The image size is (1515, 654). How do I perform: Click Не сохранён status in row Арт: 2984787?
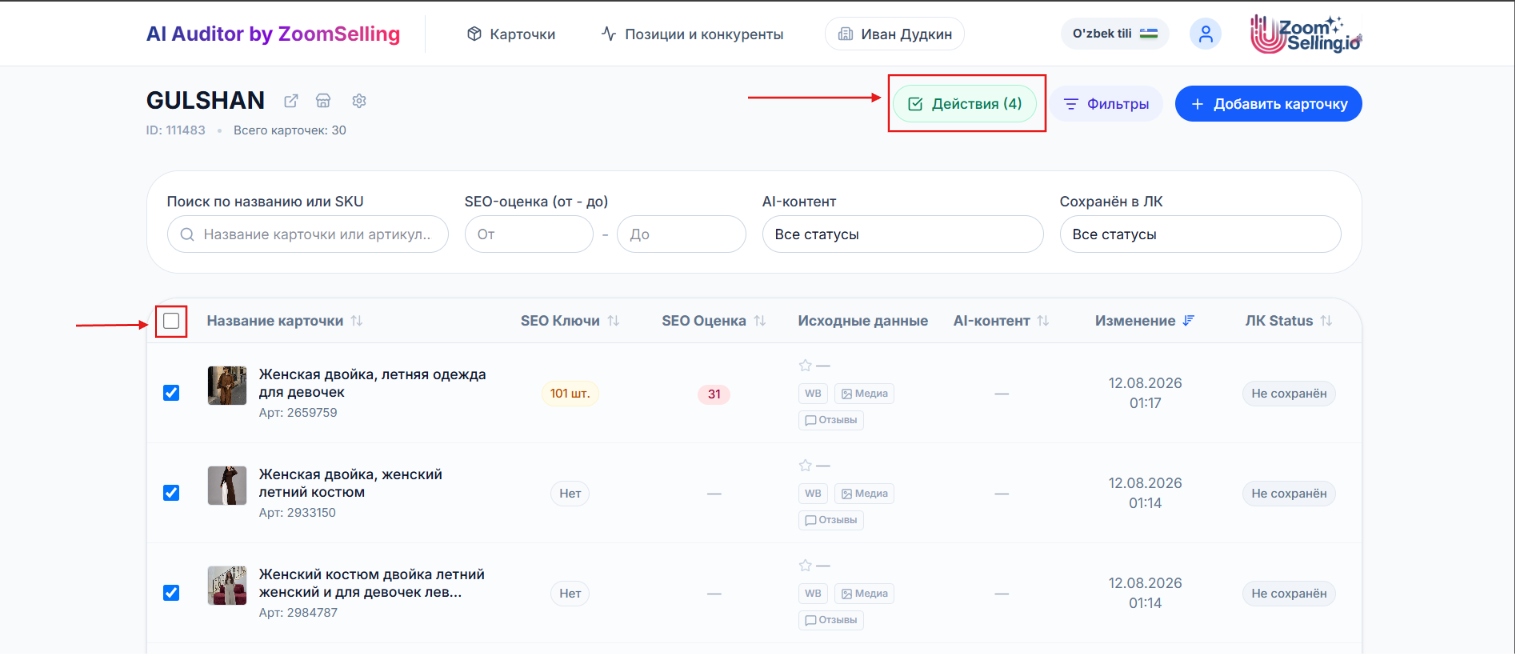point(1289,593)
